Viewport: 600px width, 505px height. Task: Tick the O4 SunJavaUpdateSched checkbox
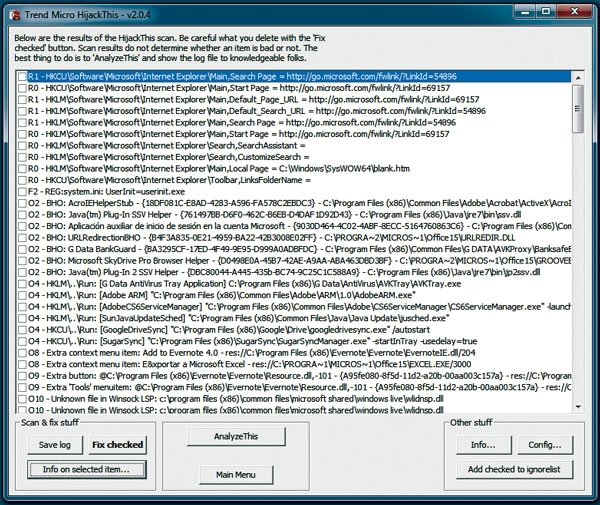point(22,318)
